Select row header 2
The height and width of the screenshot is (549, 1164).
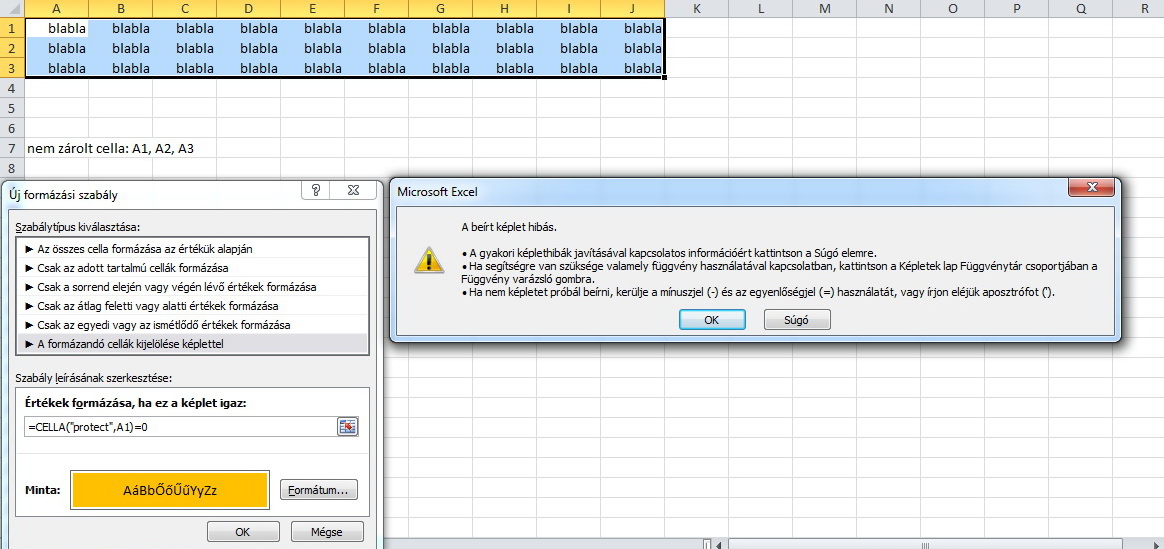[12, 48]
